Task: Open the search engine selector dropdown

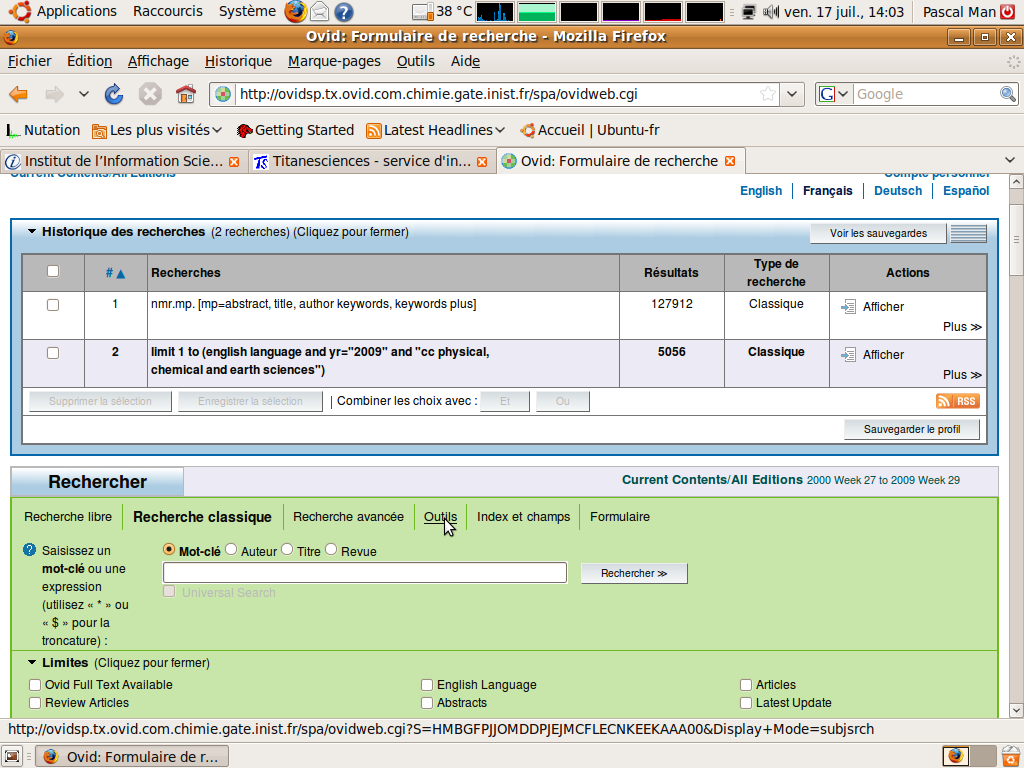Action: [834, 94]
